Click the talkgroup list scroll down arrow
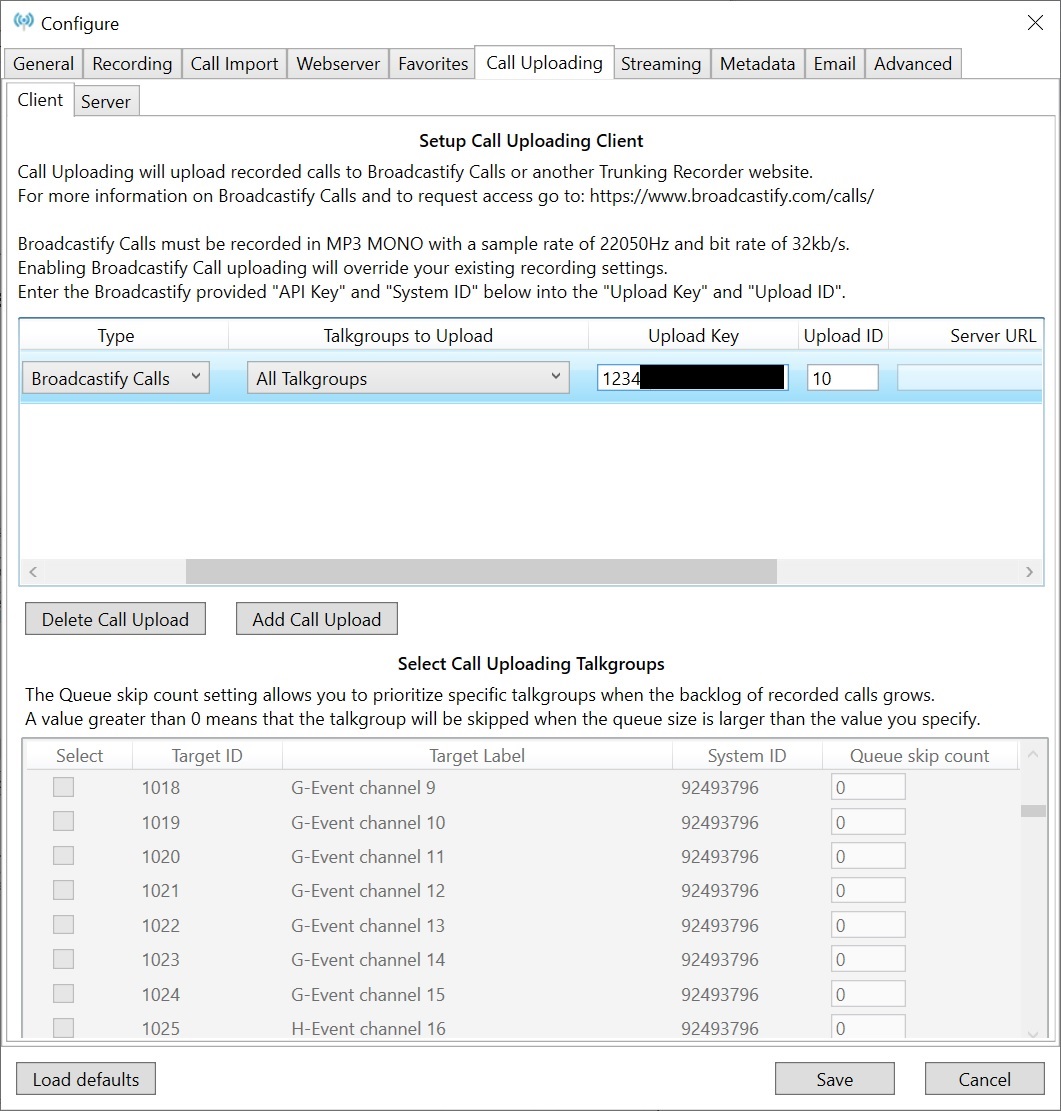Image resolution: width=1061 pixels, height=1111 pixels. 1033,1034
